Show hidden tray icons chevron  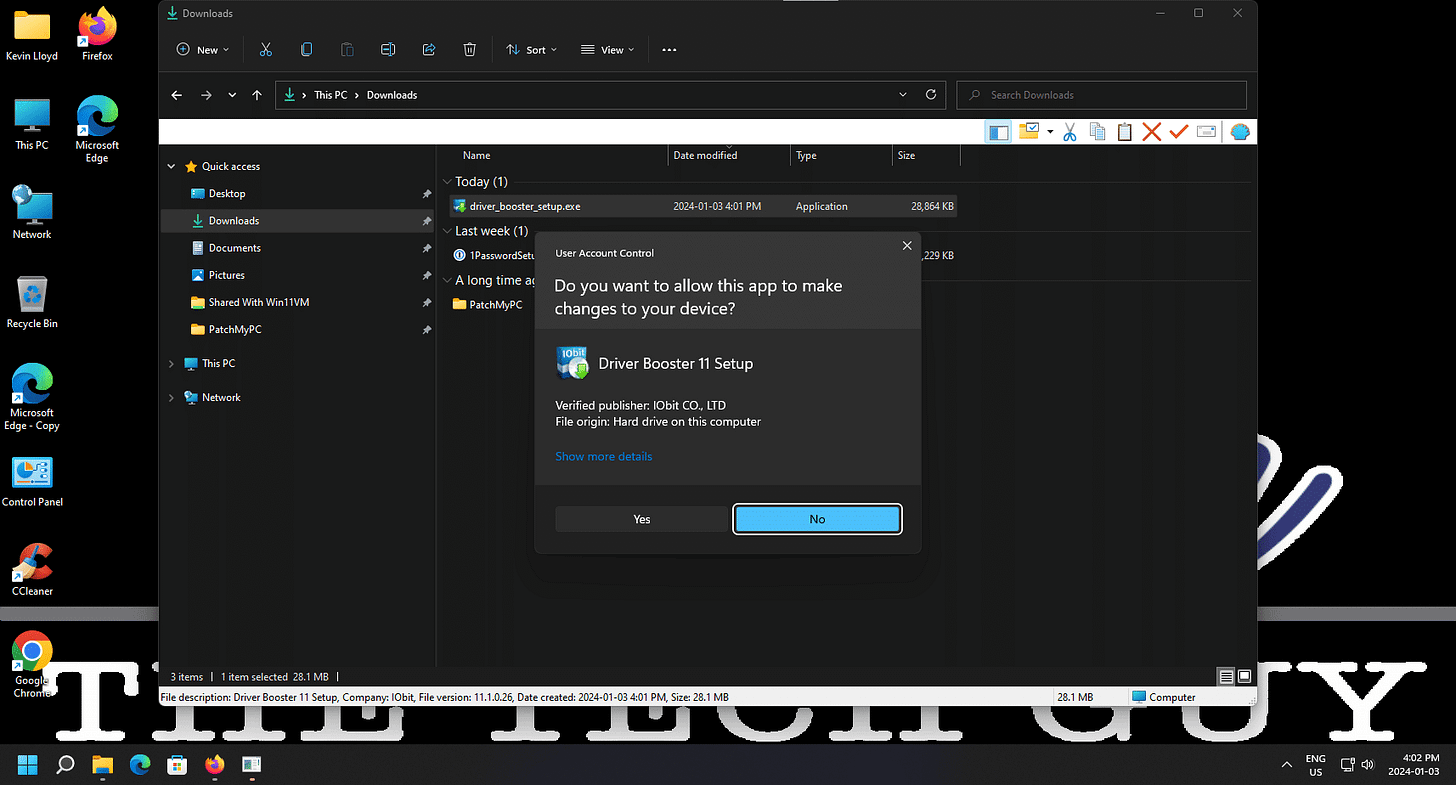click(x=1286, y=765)
